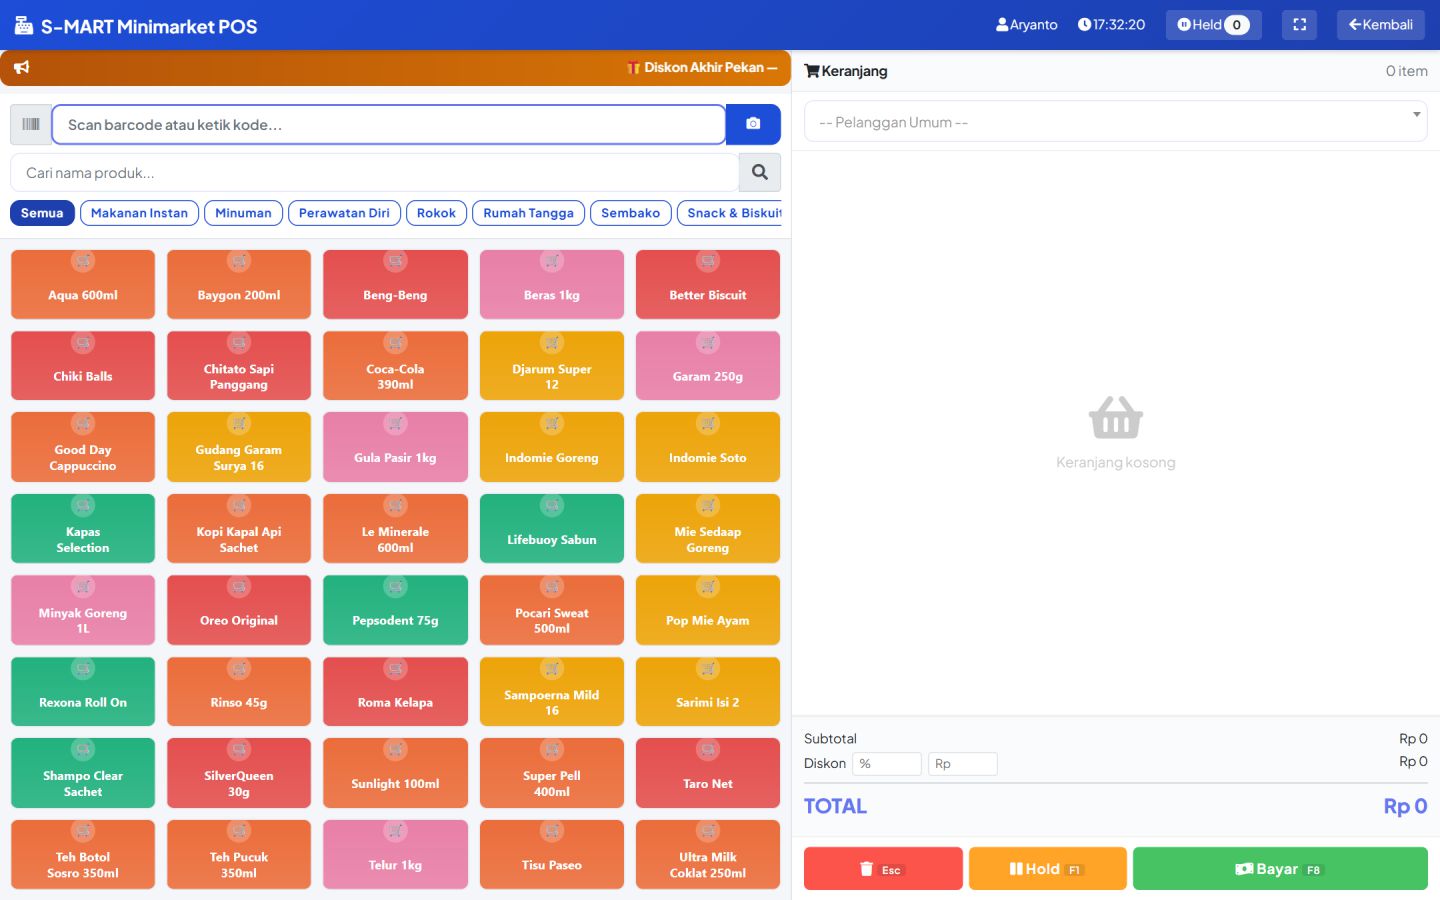Click the Diskon Akhir Pekan promo text
This screenshot has width=1440, height=900.
pos(703,67)
